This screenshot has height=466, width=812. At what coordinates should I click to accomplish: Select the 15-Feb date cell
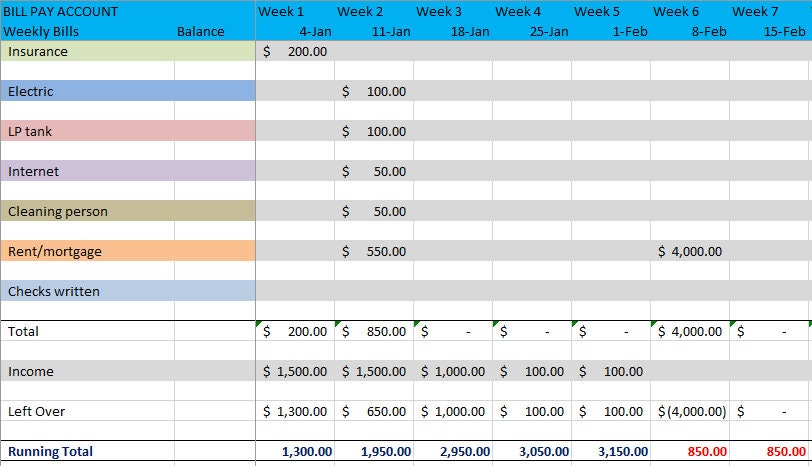click(785, 32)
